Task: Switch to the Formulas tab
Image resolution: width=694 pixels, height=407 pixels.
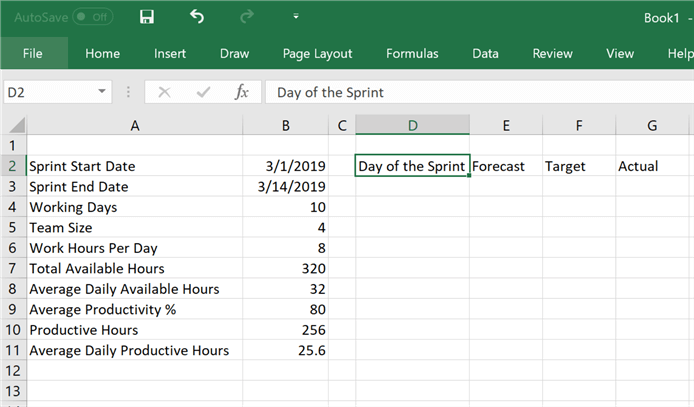Action: 412,53
